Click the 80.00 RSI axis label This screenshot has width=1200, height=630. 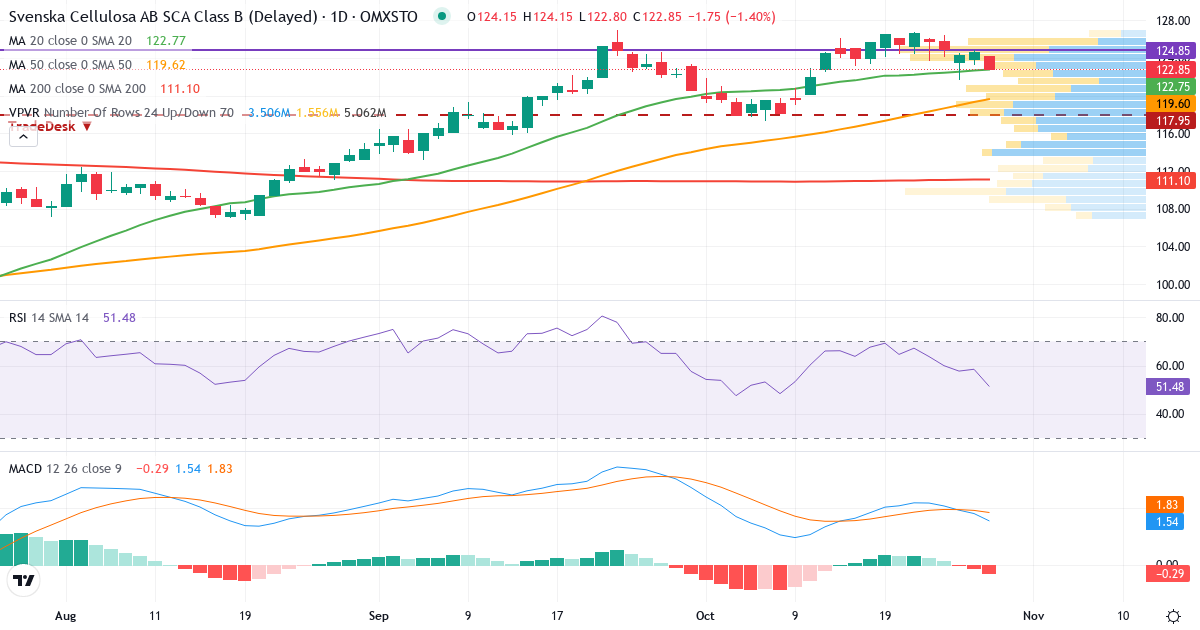(1169, 318)
